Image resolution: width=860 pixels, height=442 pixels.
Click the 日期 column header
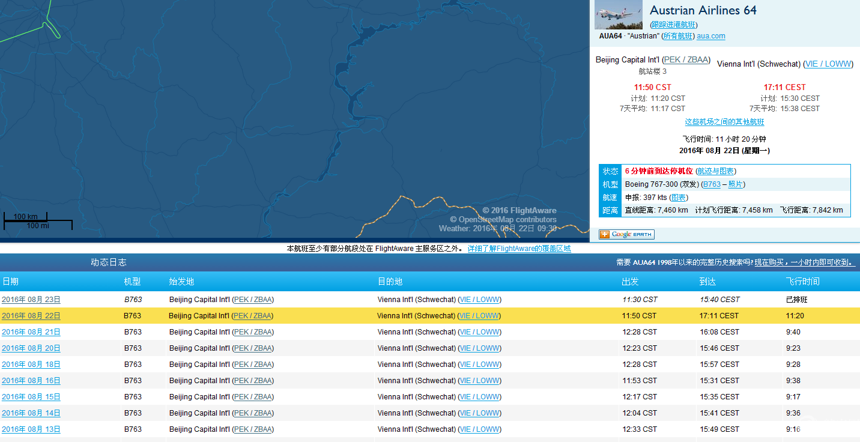click(x=10, y=281)
